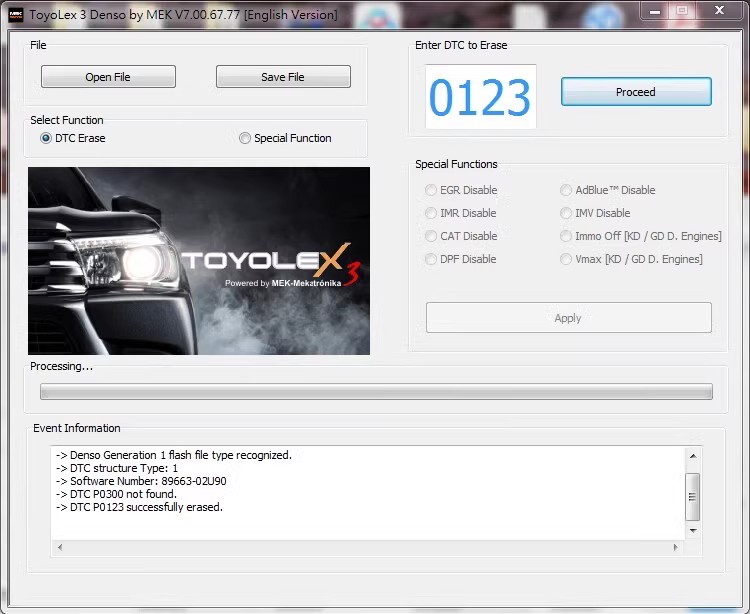Click the ToyoLex 3 splash image

point(199,261)
